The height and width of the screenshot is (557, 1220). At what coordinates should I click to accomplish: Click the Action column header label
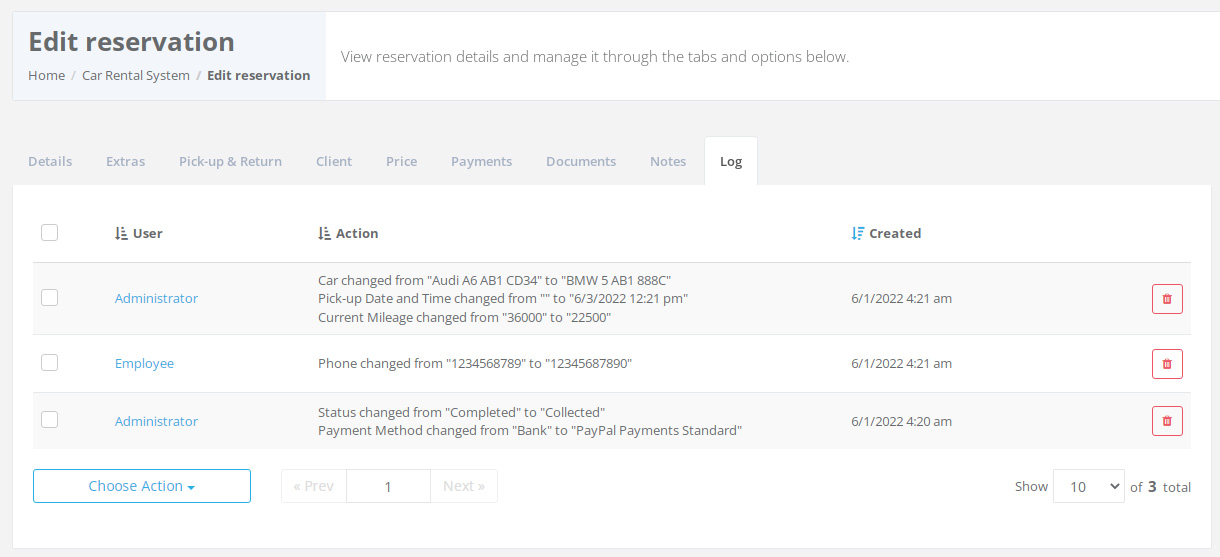pyautogui.click(x=357, y=233)
